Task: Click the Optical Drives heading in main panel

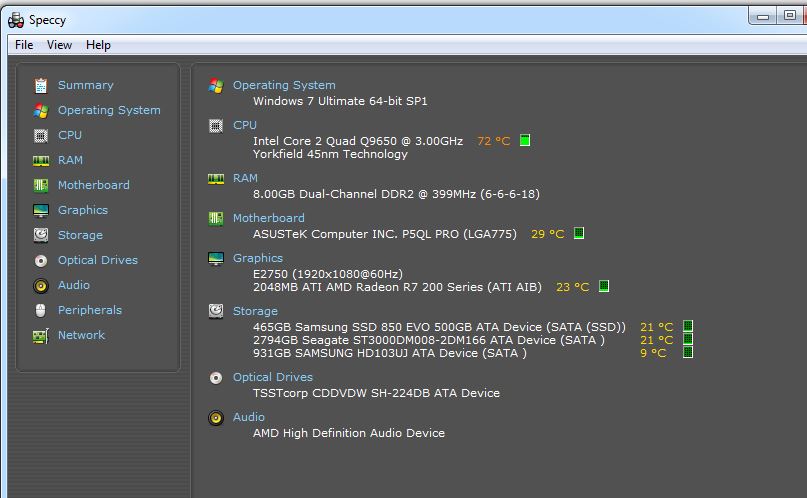Action: [x=272, y=377]
